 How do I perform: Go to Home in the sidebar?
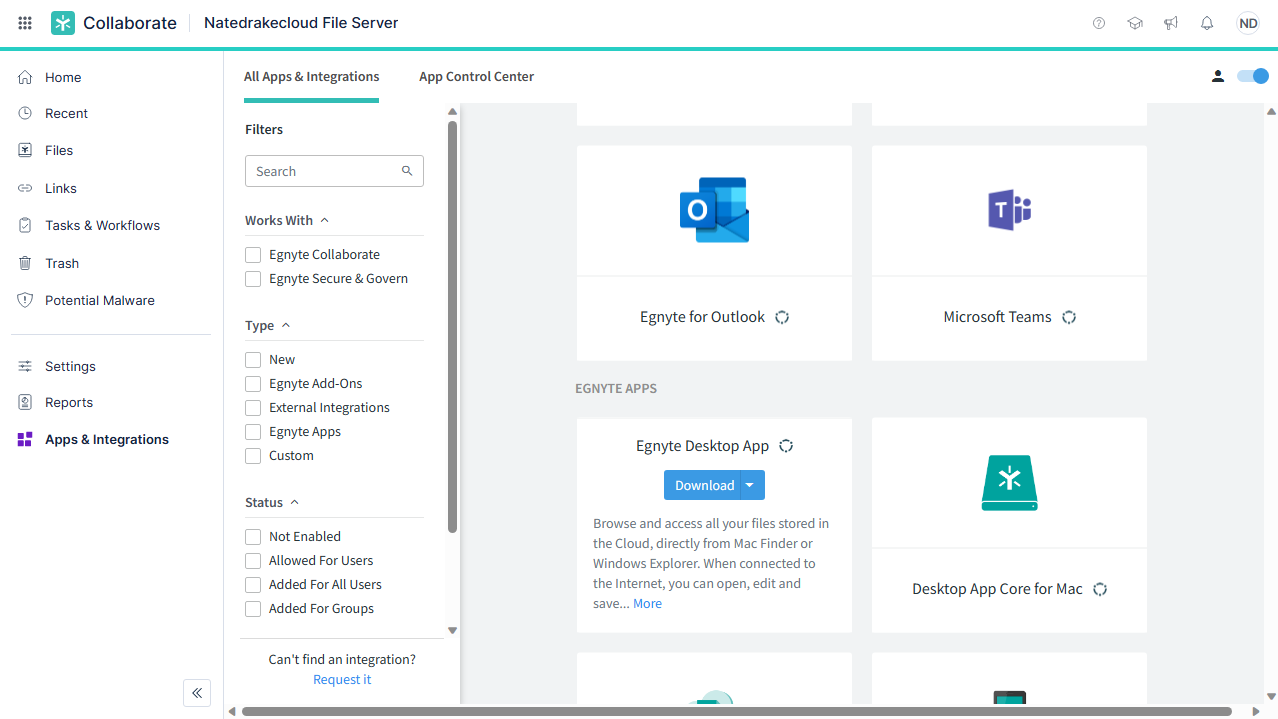pyautogui.click(x=63, y=77)
